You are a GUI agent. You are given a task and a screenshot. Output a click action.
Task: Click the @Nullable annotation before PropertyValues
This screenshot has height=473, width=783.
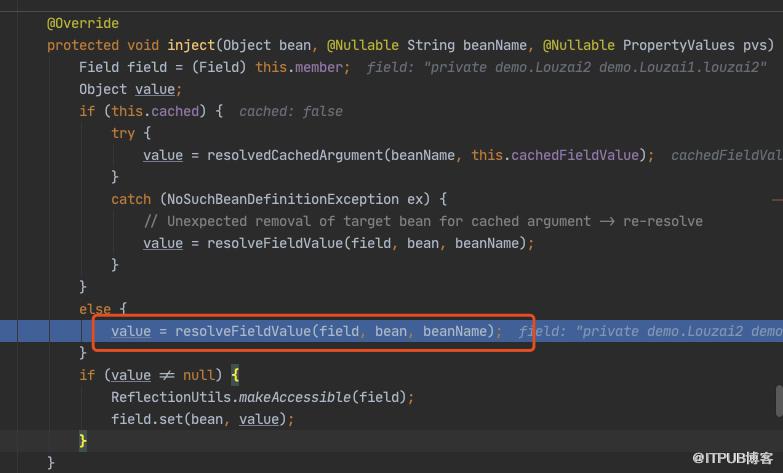[578, 45]
